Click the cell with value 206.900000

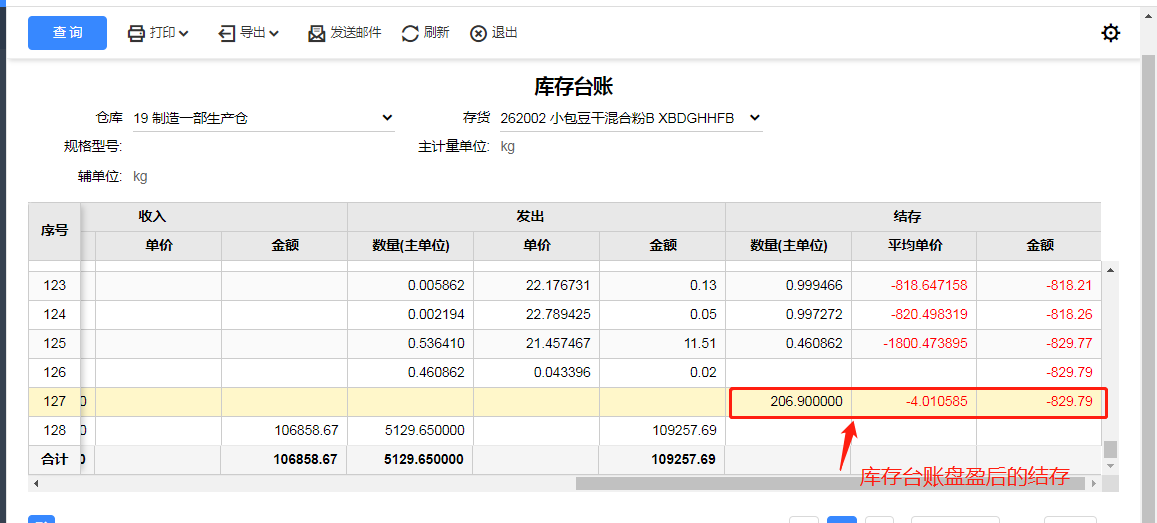coord(789,402)
